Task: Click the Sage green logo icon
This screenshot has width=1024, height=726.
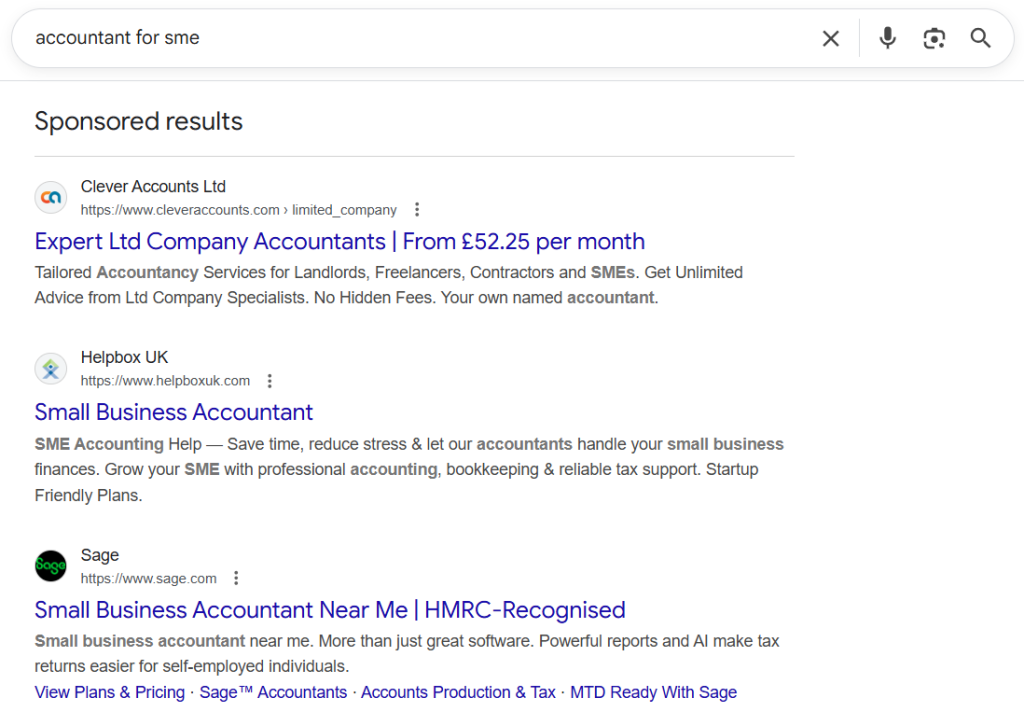Action: [x=51, y=567]
